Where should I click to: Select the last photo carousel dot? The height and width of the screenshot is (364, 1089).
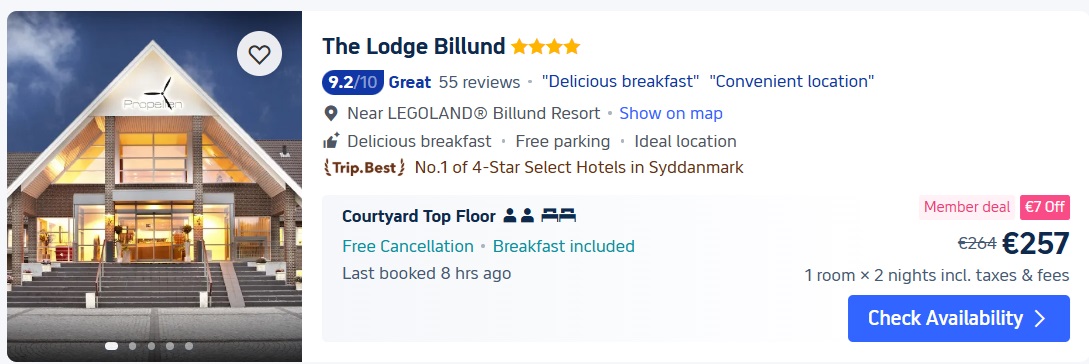pos(189,346)
